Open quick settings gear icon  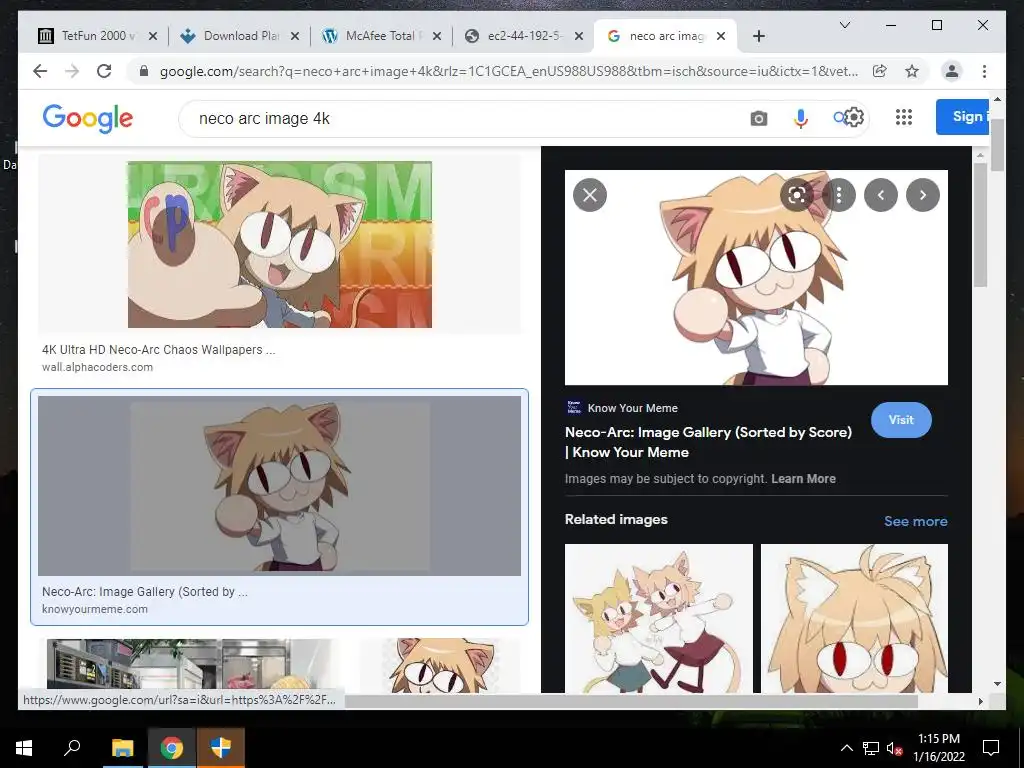click(854, 118)
